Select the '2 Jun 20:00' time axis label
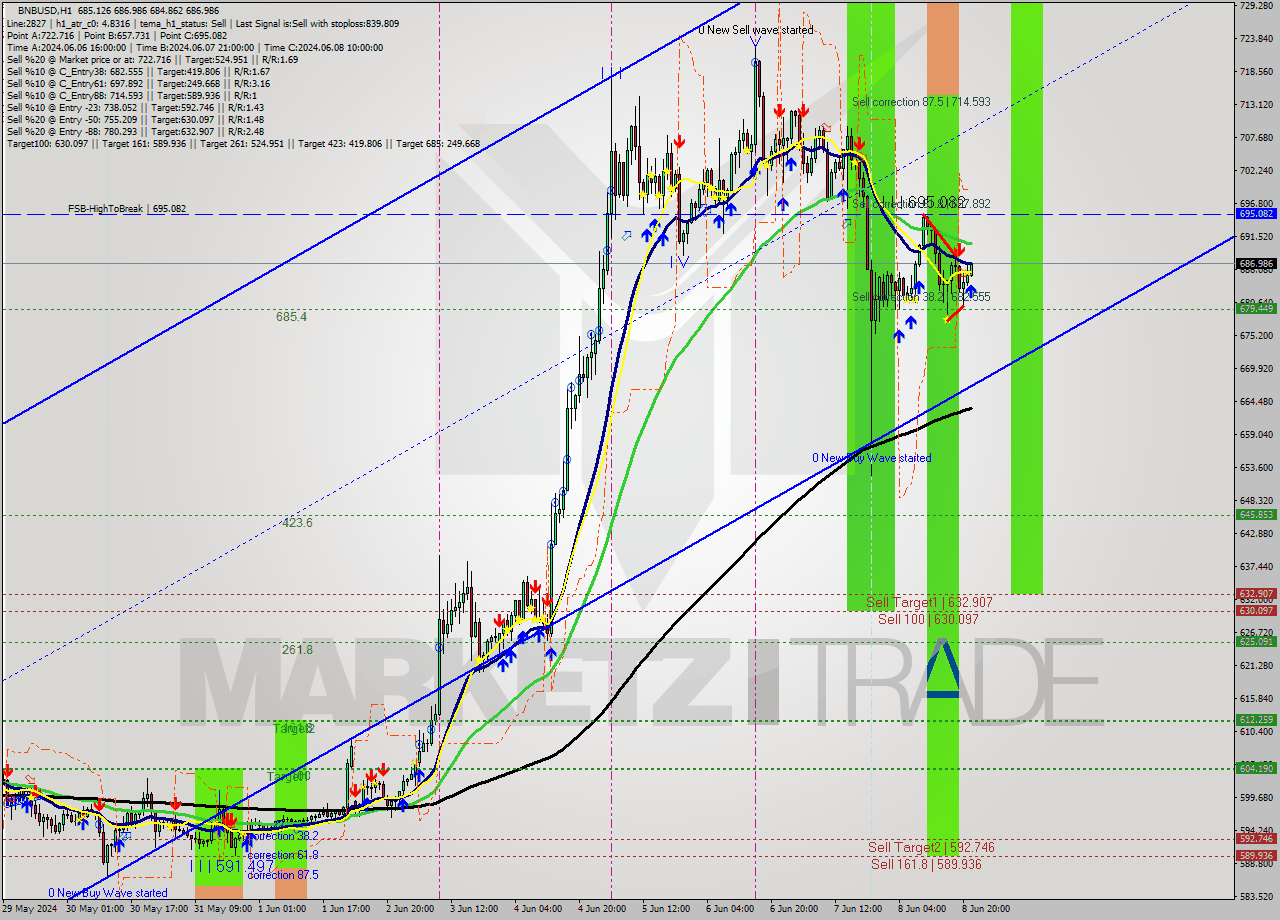 click(x=410, y=909)
